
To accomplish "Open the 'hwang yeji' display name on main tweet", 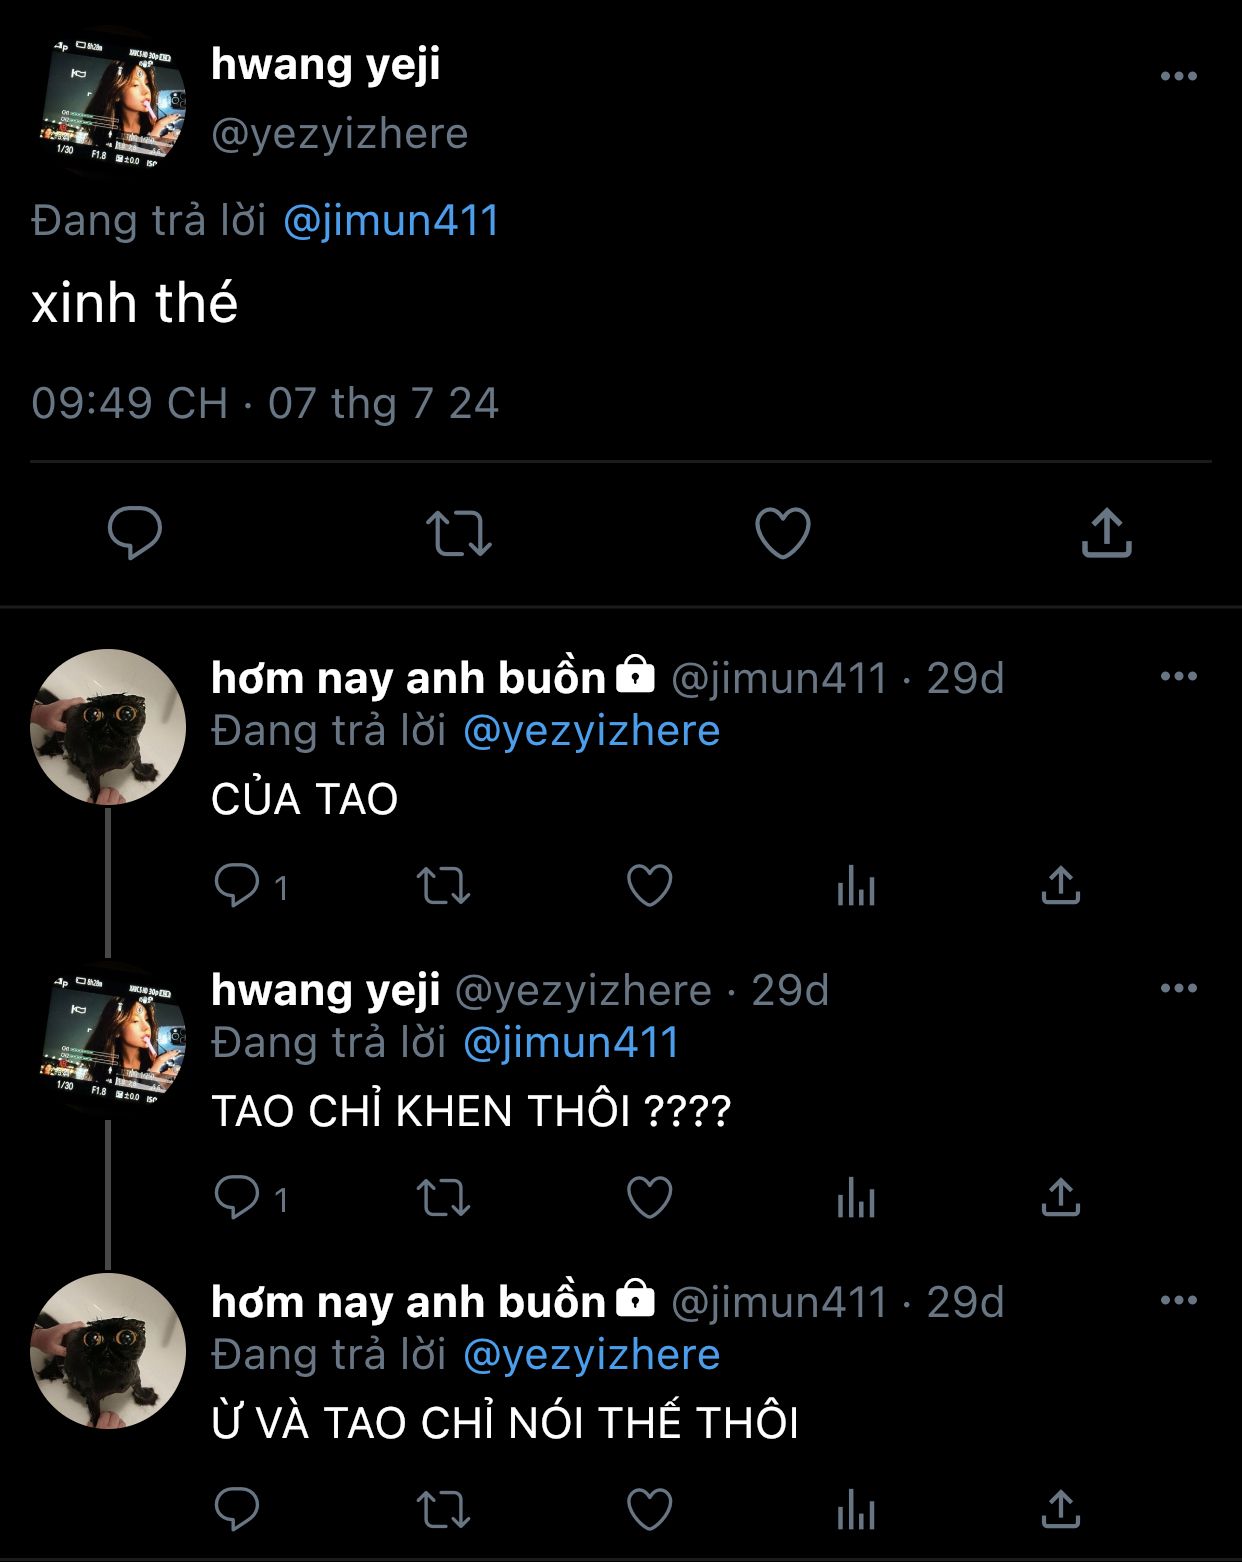I will 325,65.
